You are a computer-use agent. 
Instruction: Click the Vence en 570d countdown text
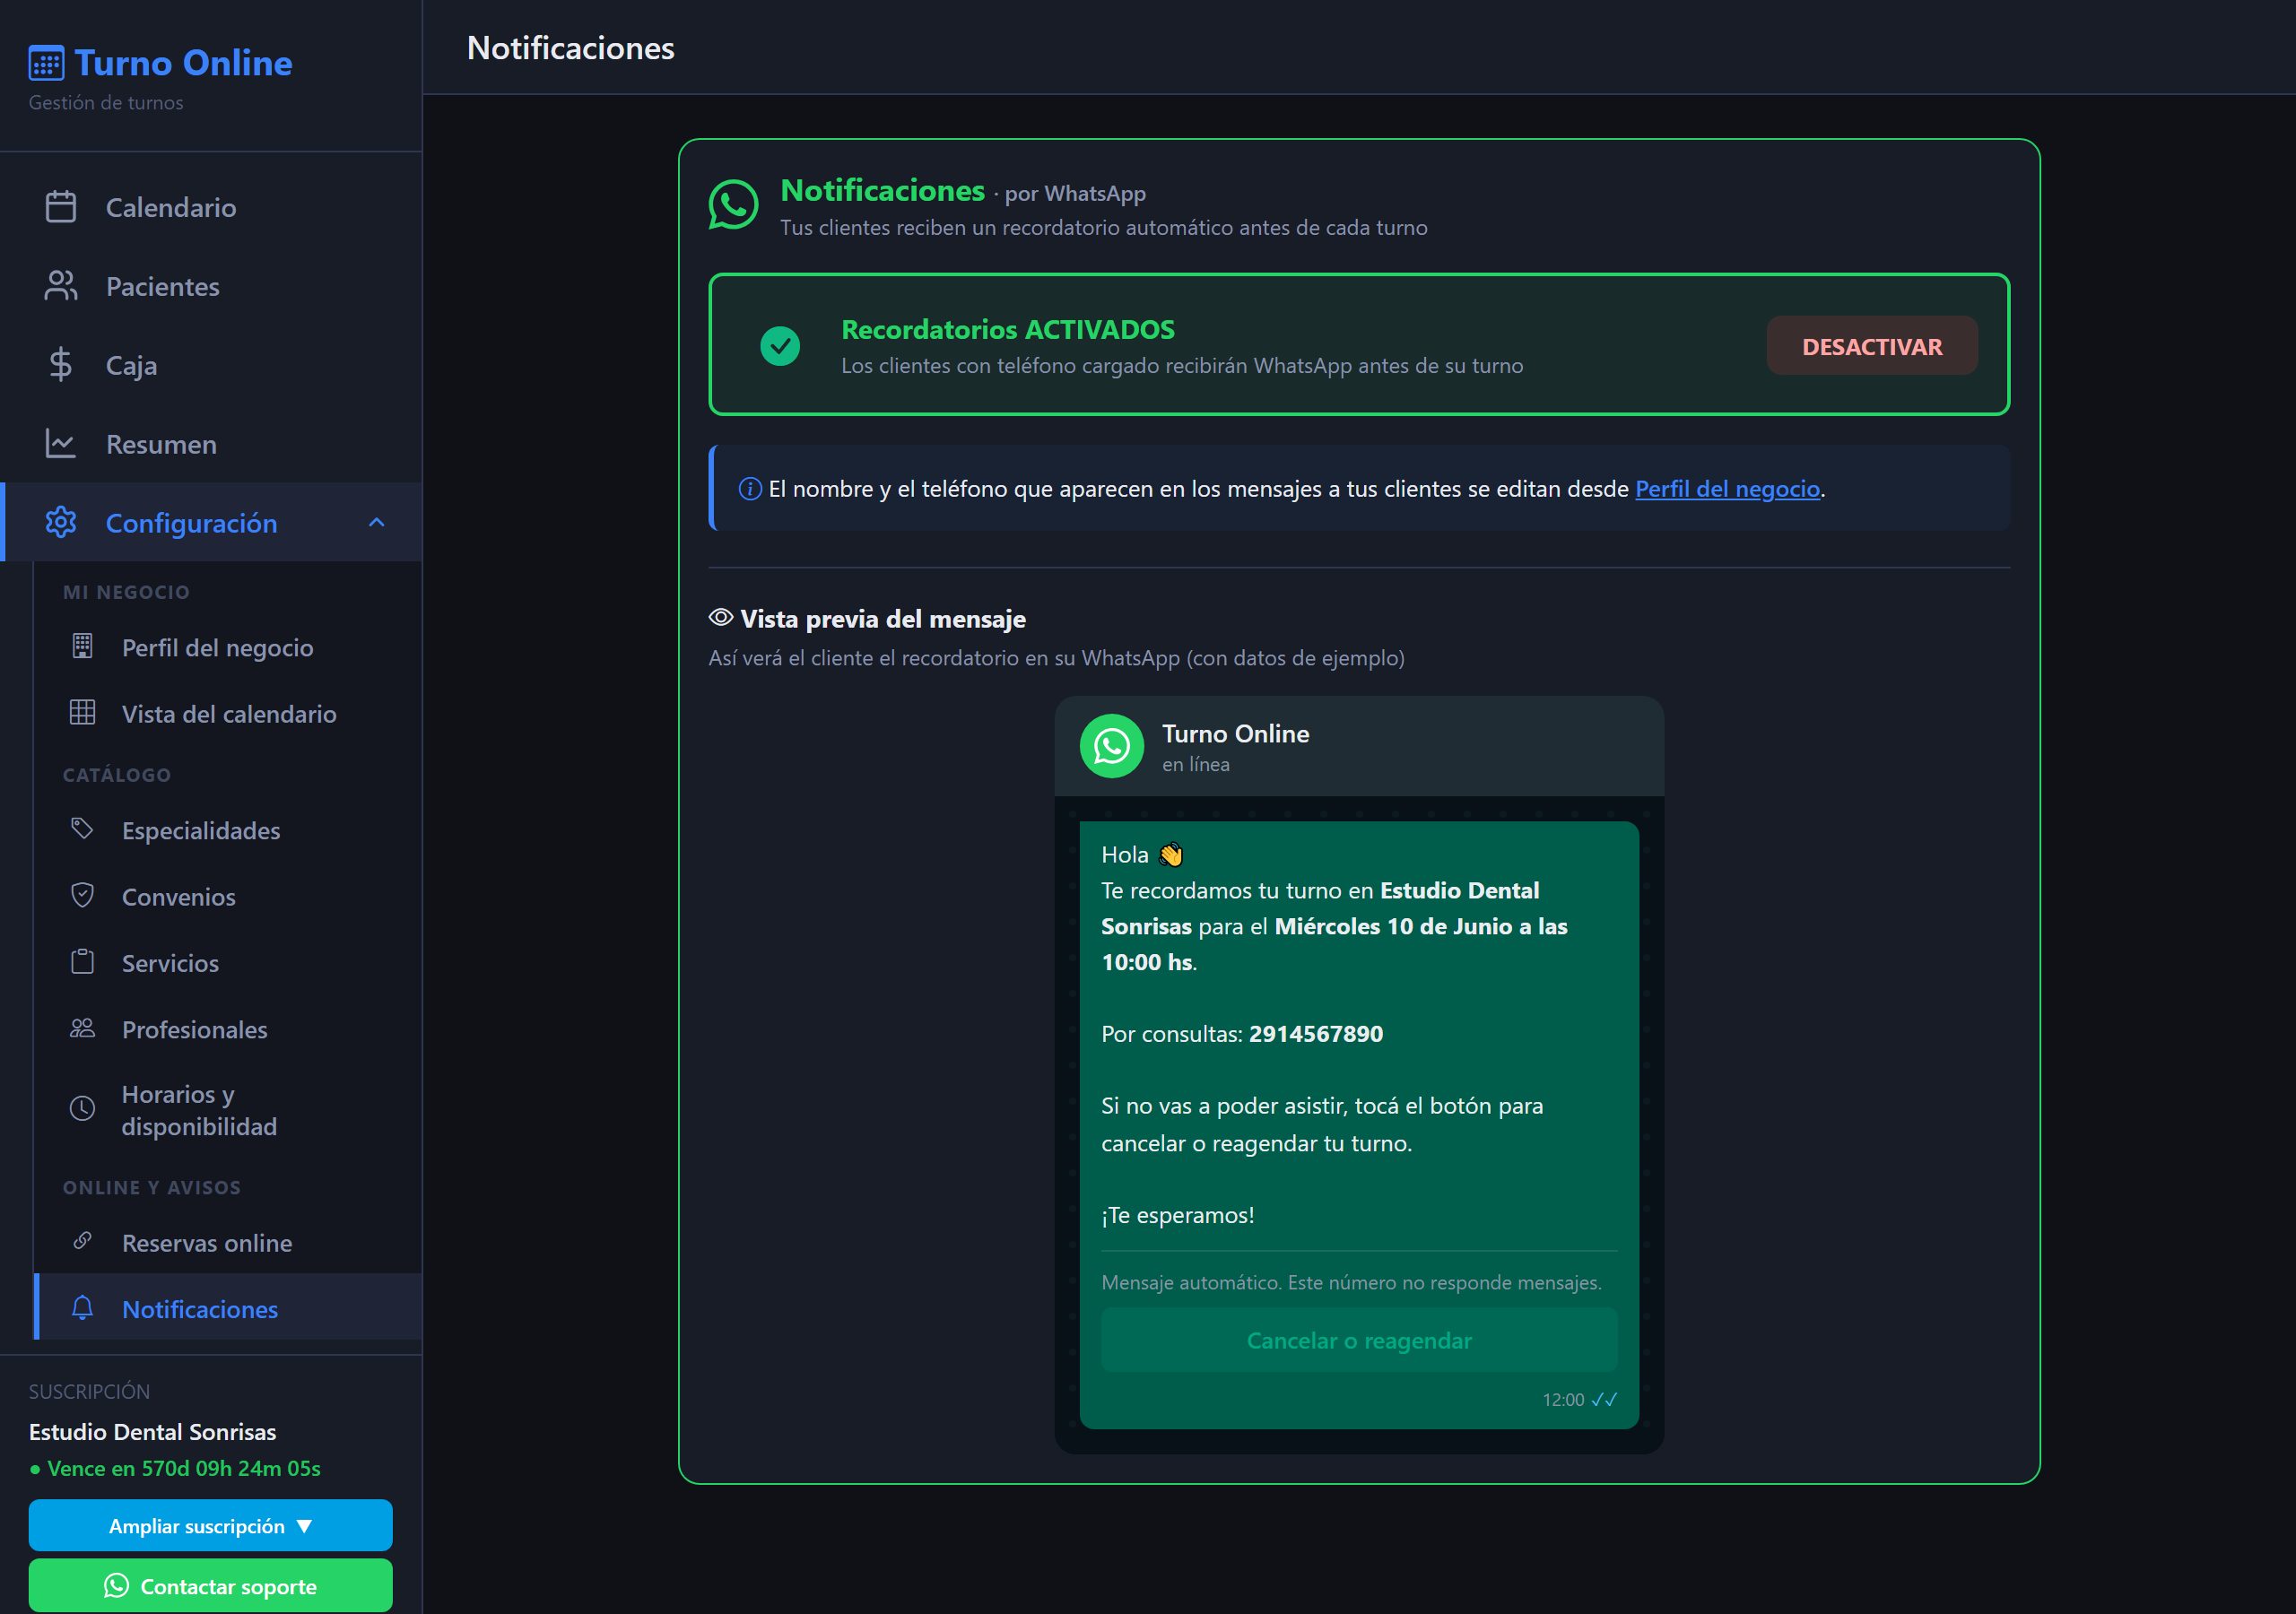pos(184,1469)
